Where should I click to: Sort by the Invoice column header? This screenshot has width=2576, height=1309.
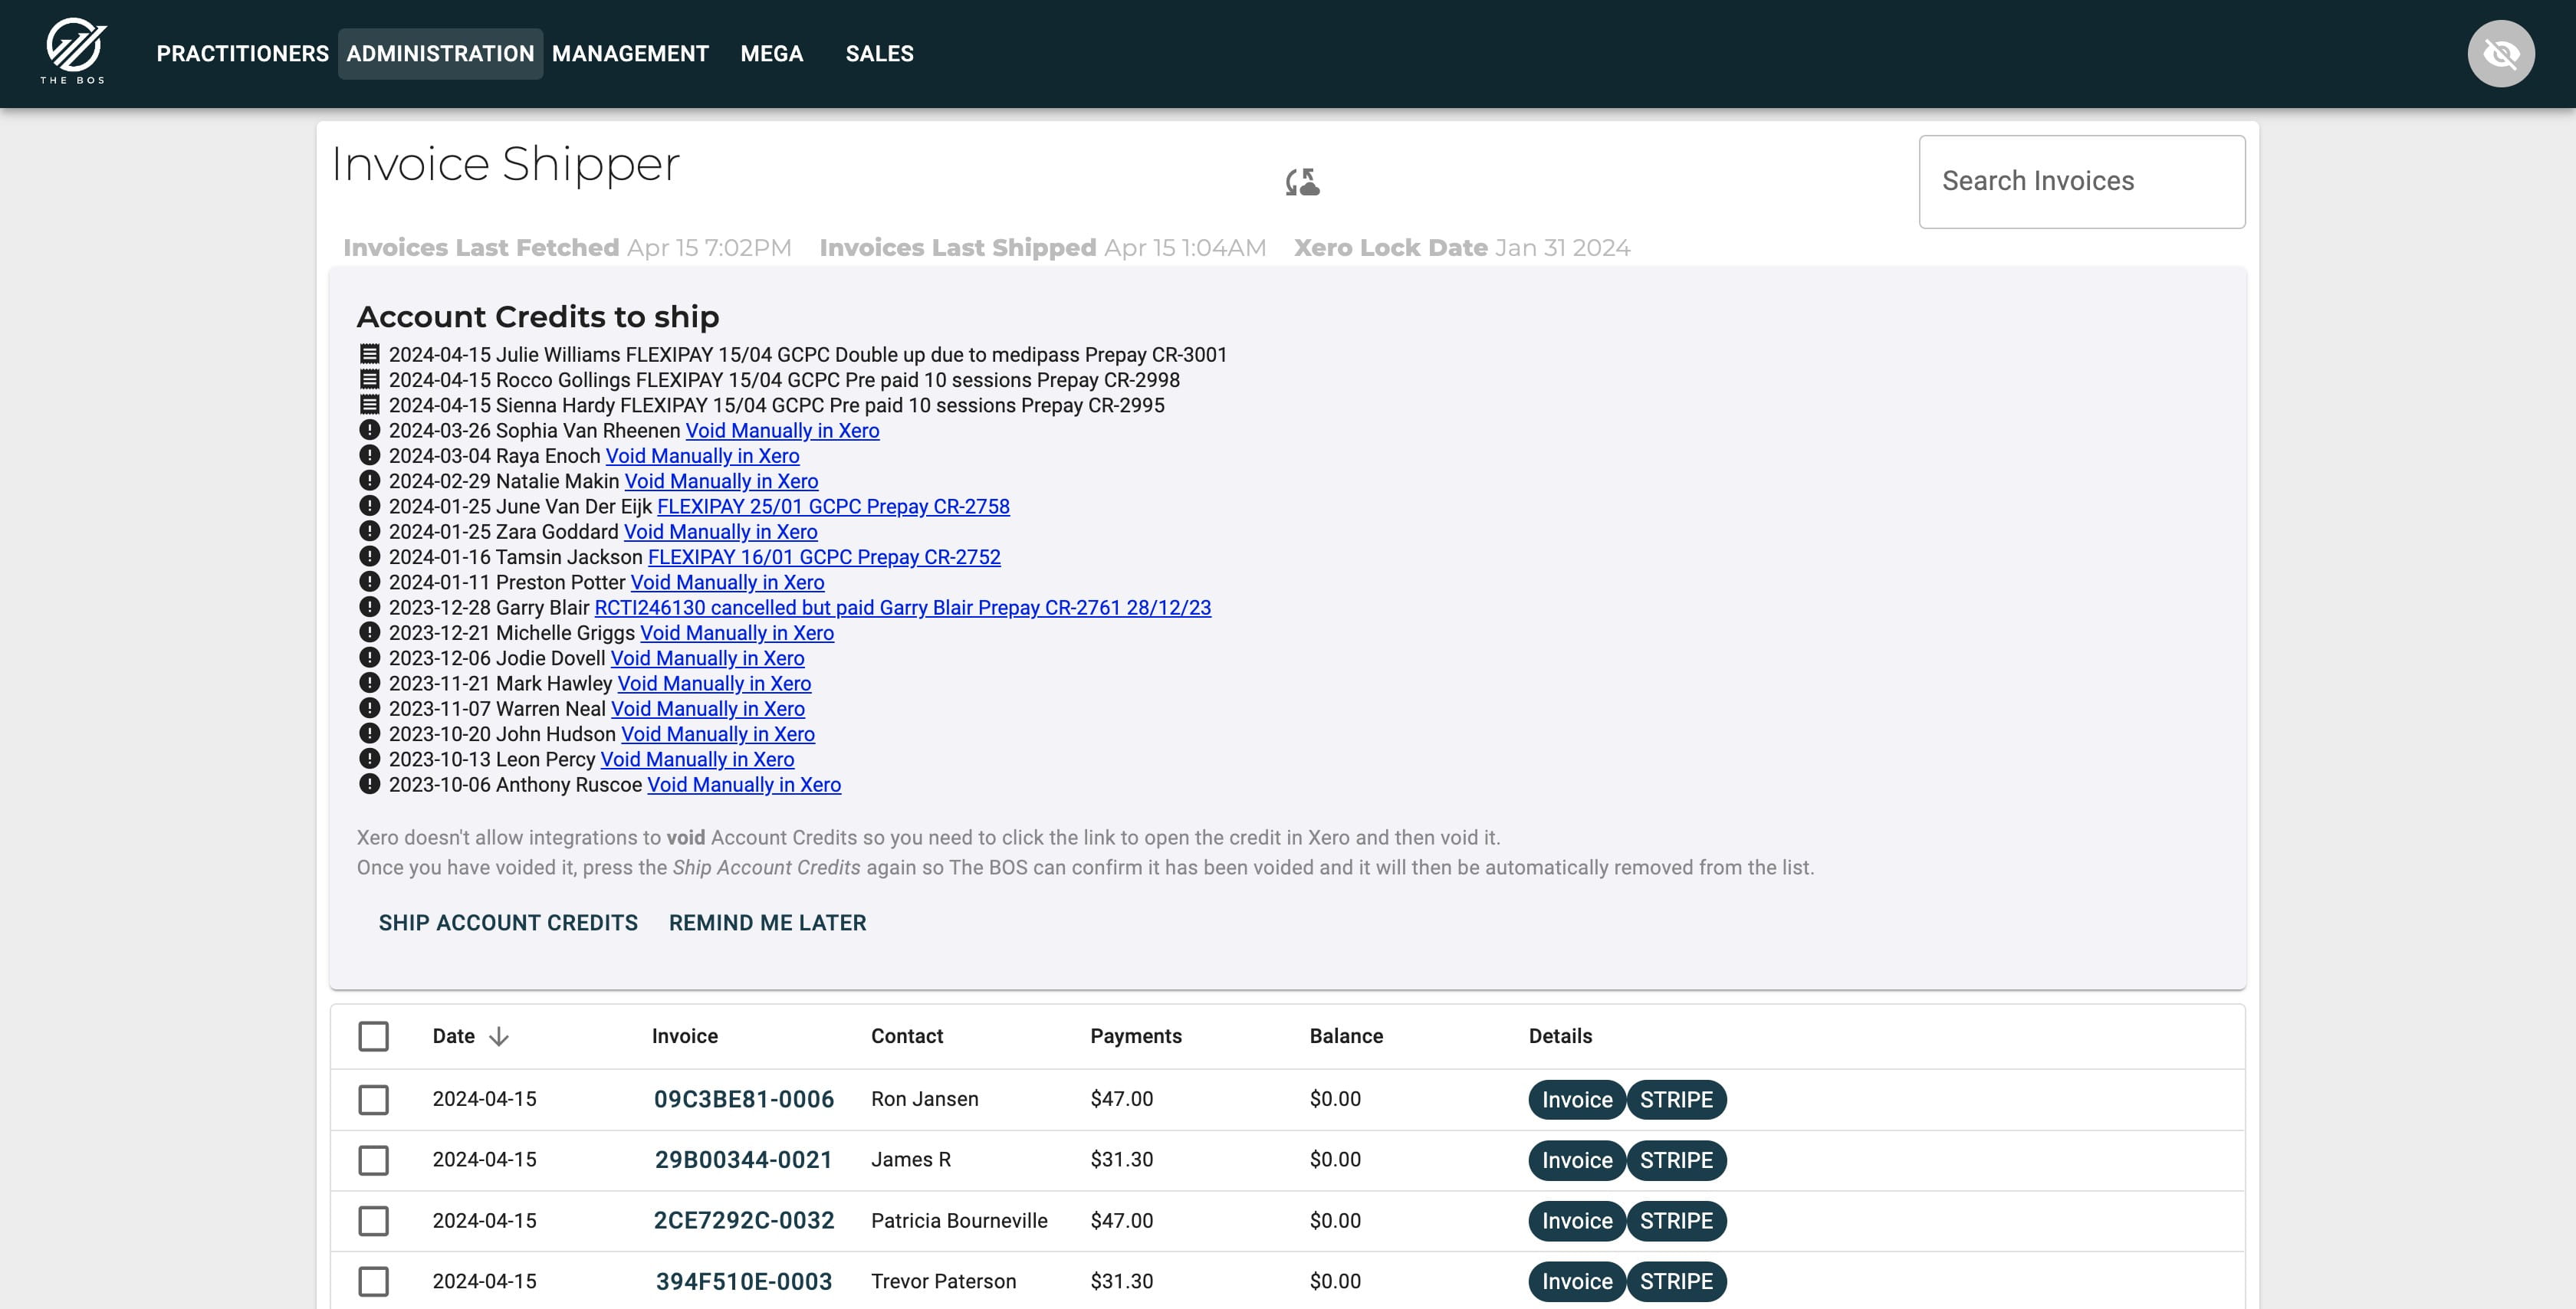(x=684, y=1036)
